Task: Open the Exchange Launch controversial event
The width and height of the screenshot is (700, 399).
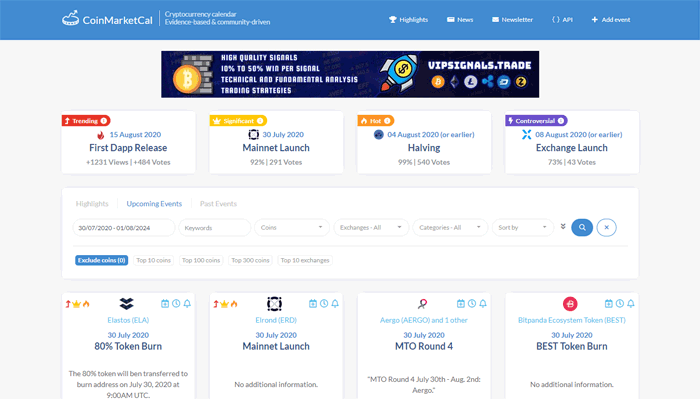Action: [571, 148]
